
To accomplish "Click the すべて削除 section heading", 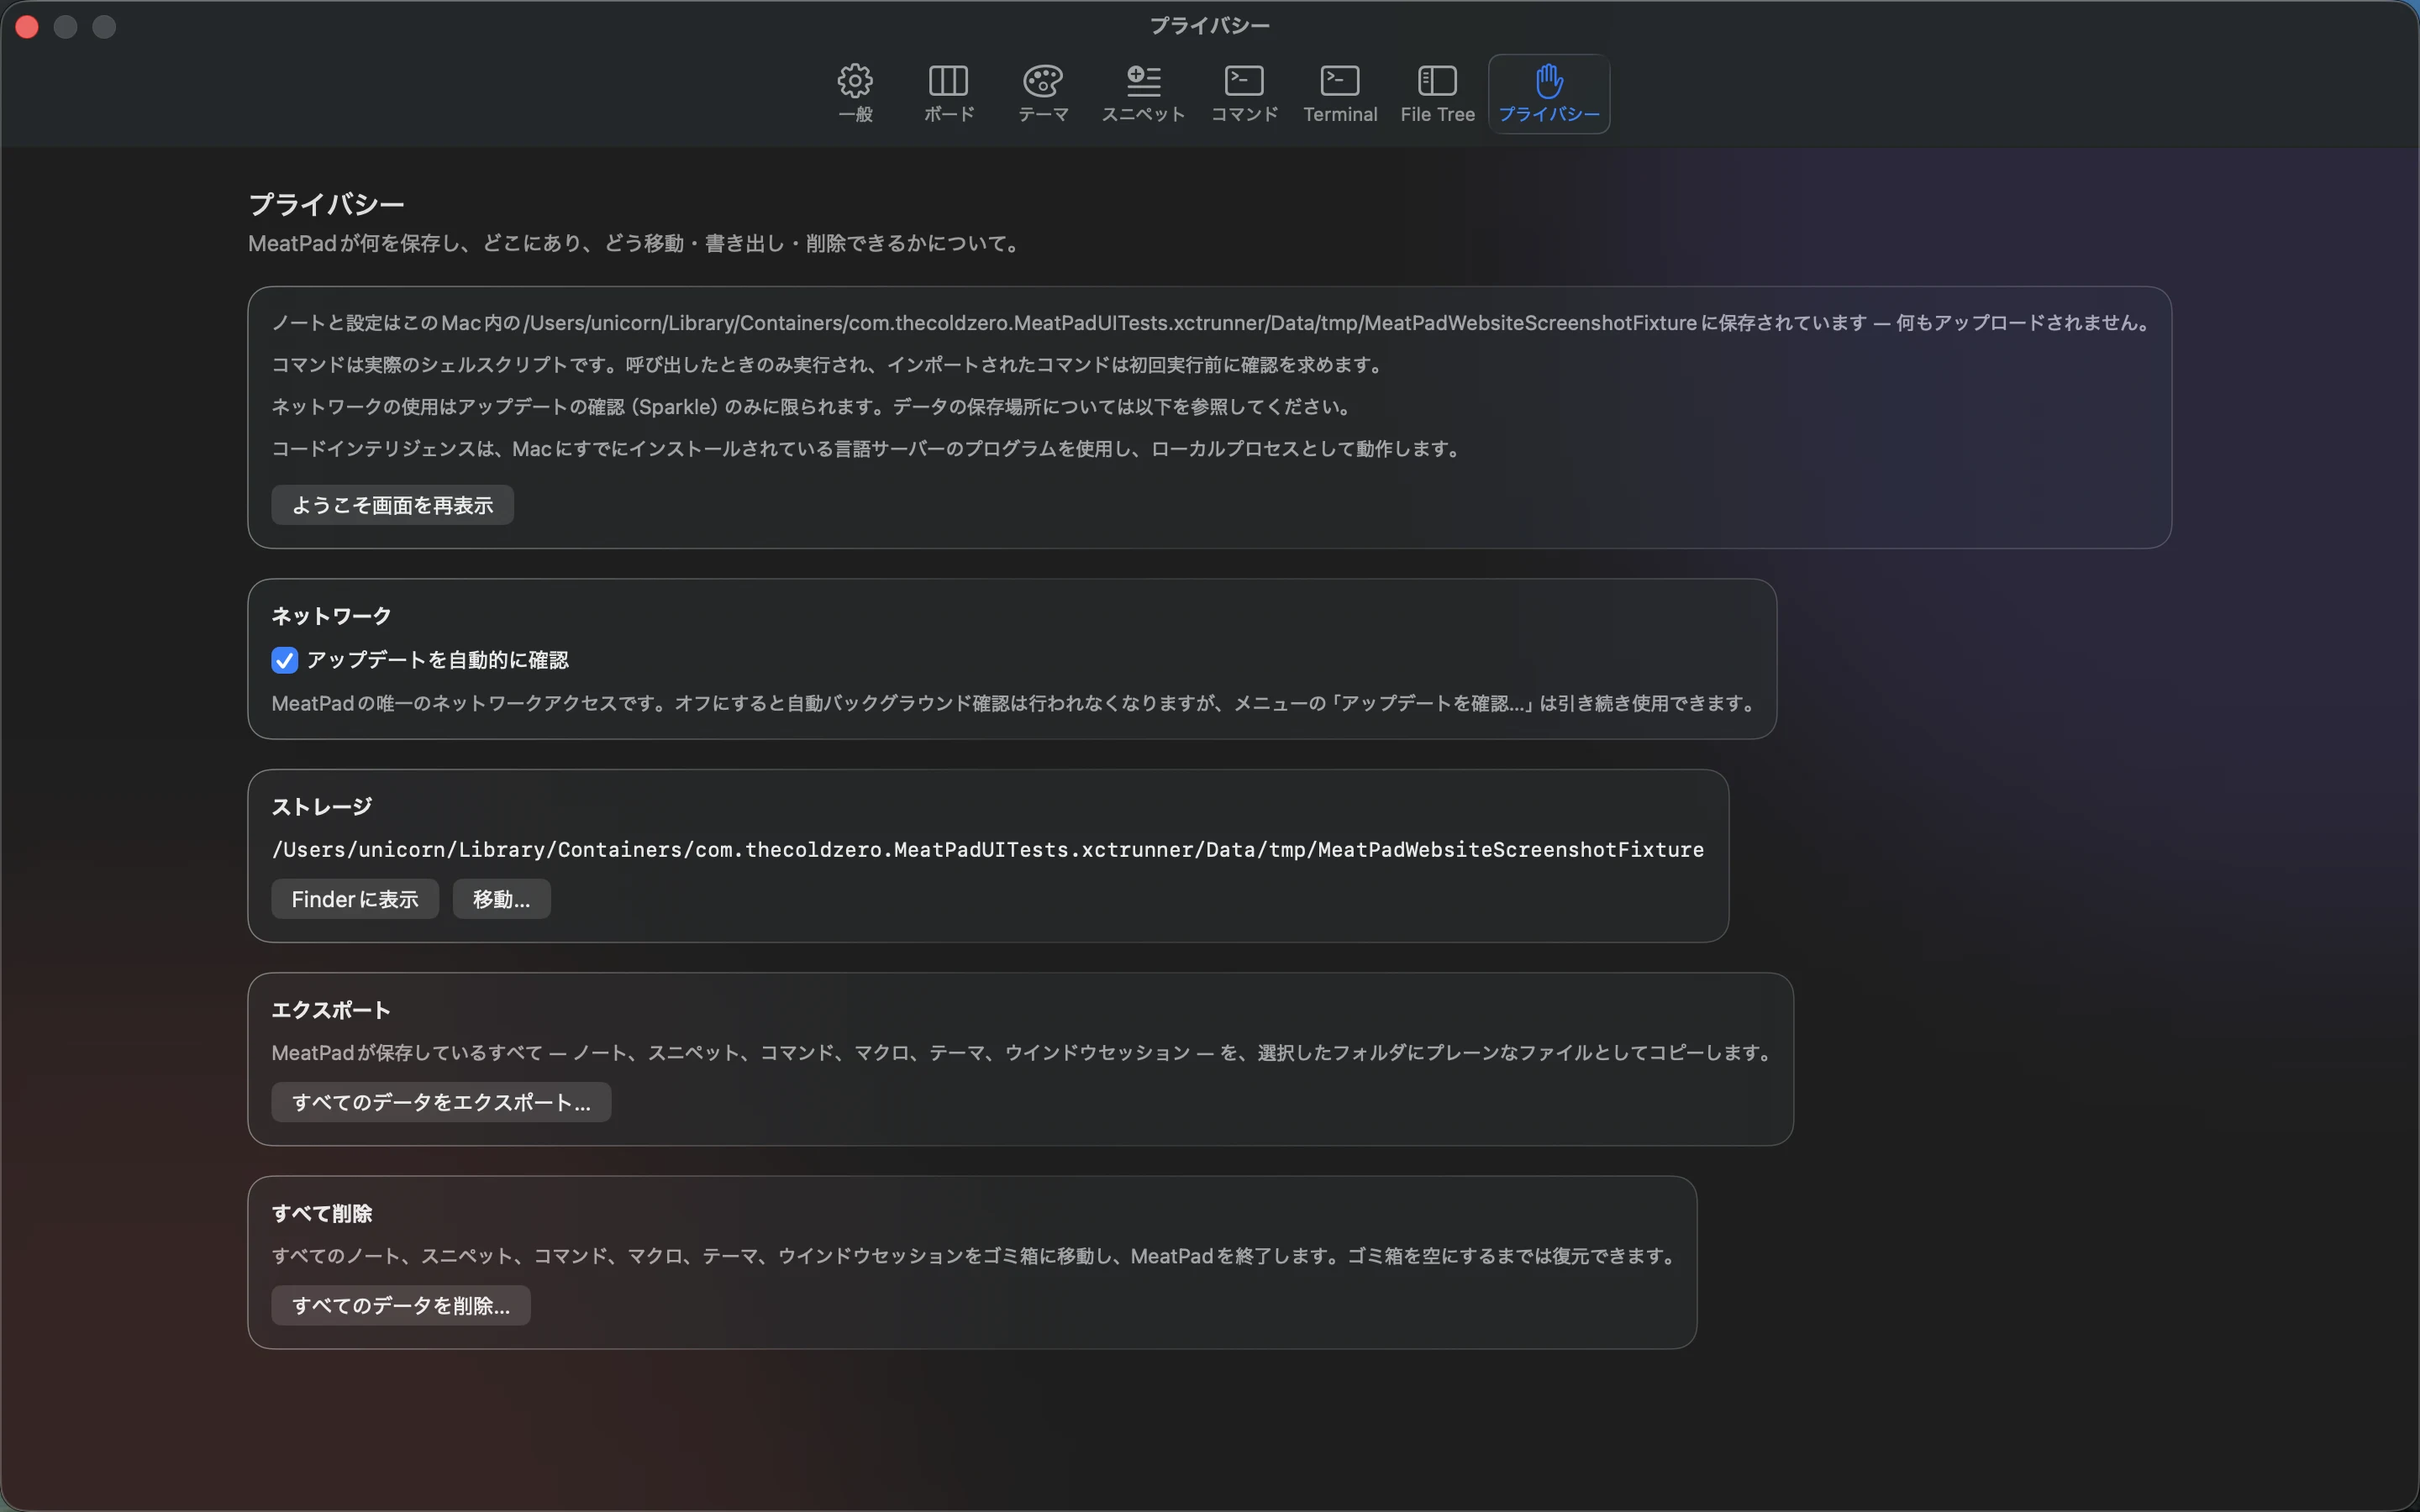I will pos(322,1213).
